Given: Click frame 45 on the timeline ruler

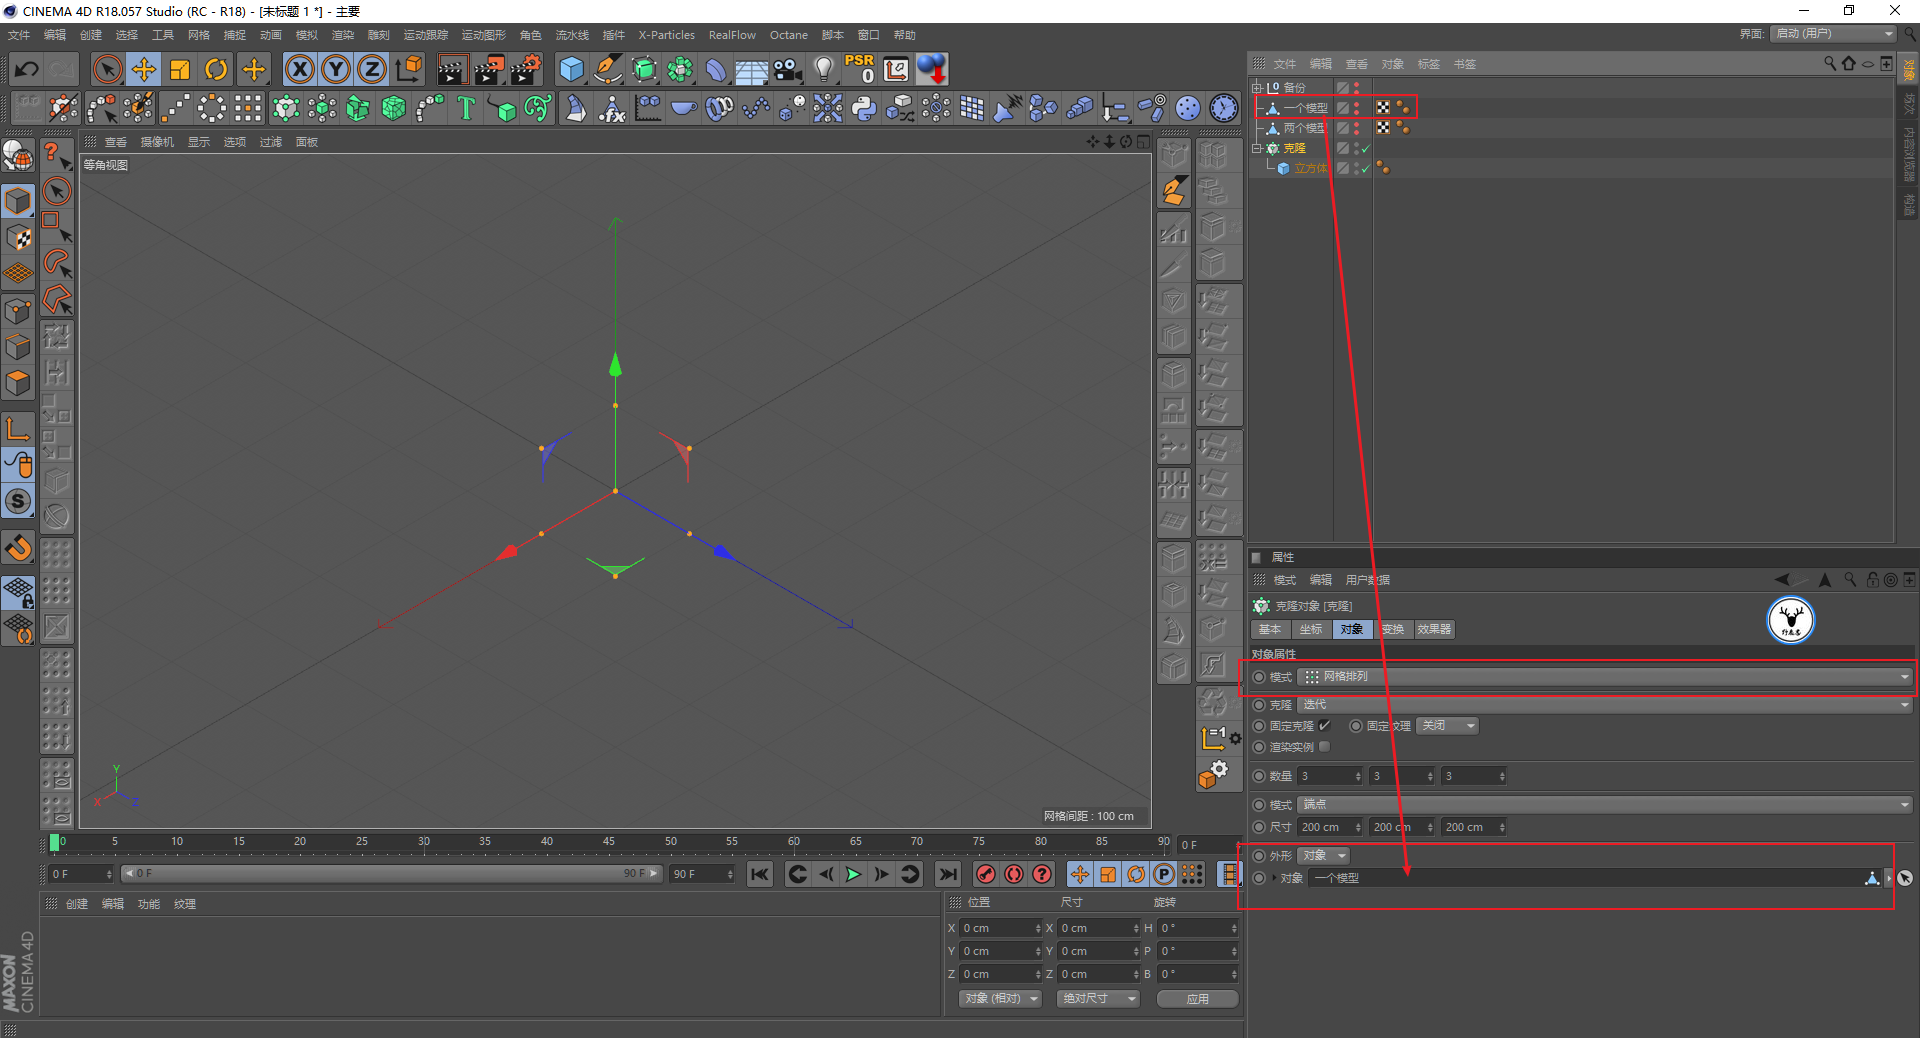Looking at the screenshot, I should click(609, 842).
